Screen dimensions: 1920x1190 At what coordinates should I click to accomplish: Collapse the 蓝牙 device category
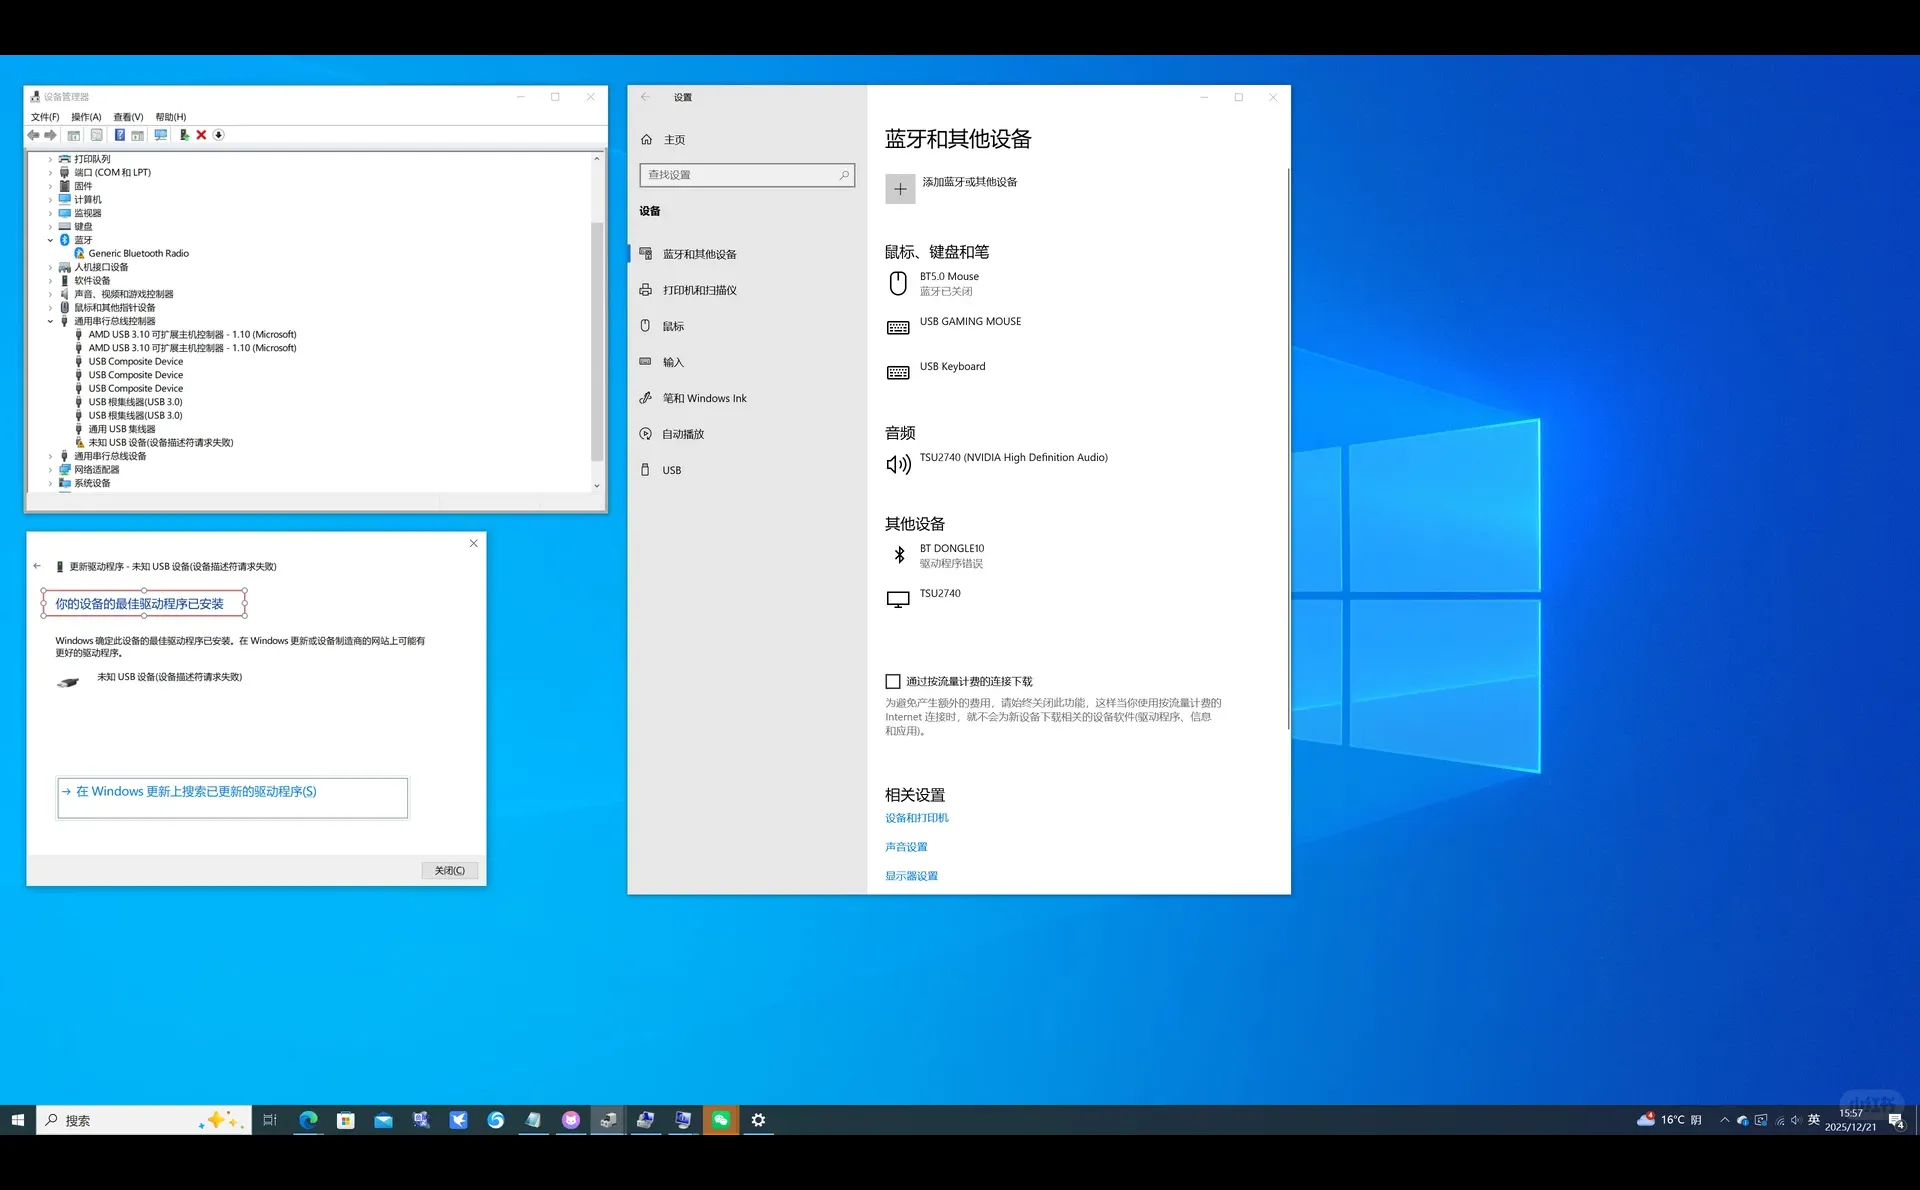50,239
